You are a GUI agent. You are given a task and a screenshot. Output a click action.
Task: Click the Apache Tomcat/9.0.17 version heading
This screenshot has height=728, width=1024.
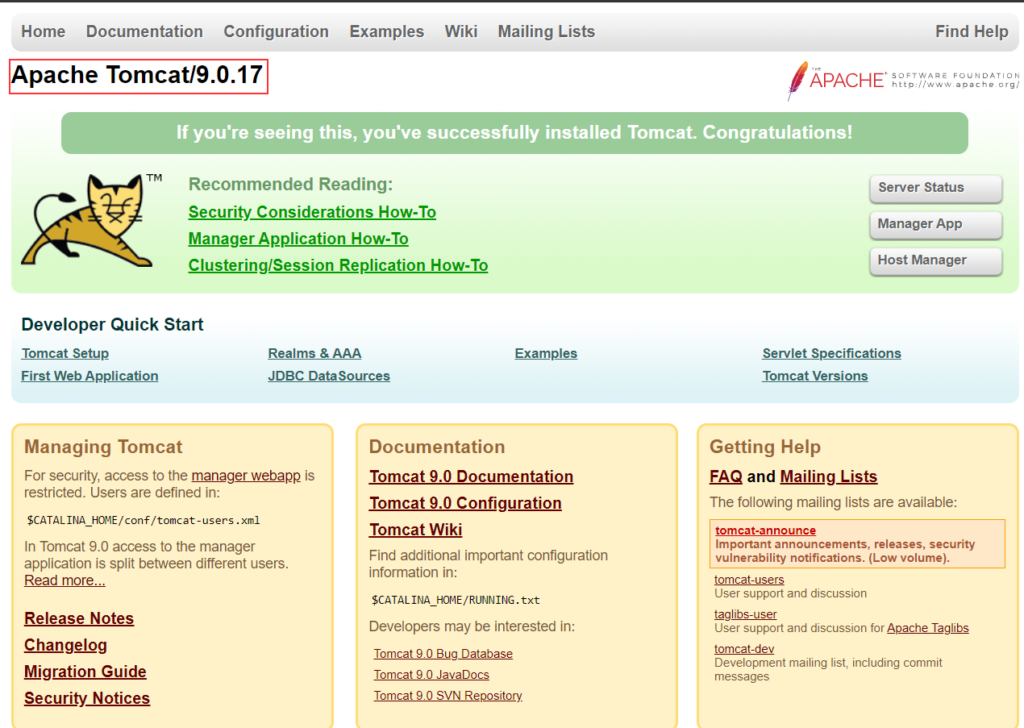(139, 76)
